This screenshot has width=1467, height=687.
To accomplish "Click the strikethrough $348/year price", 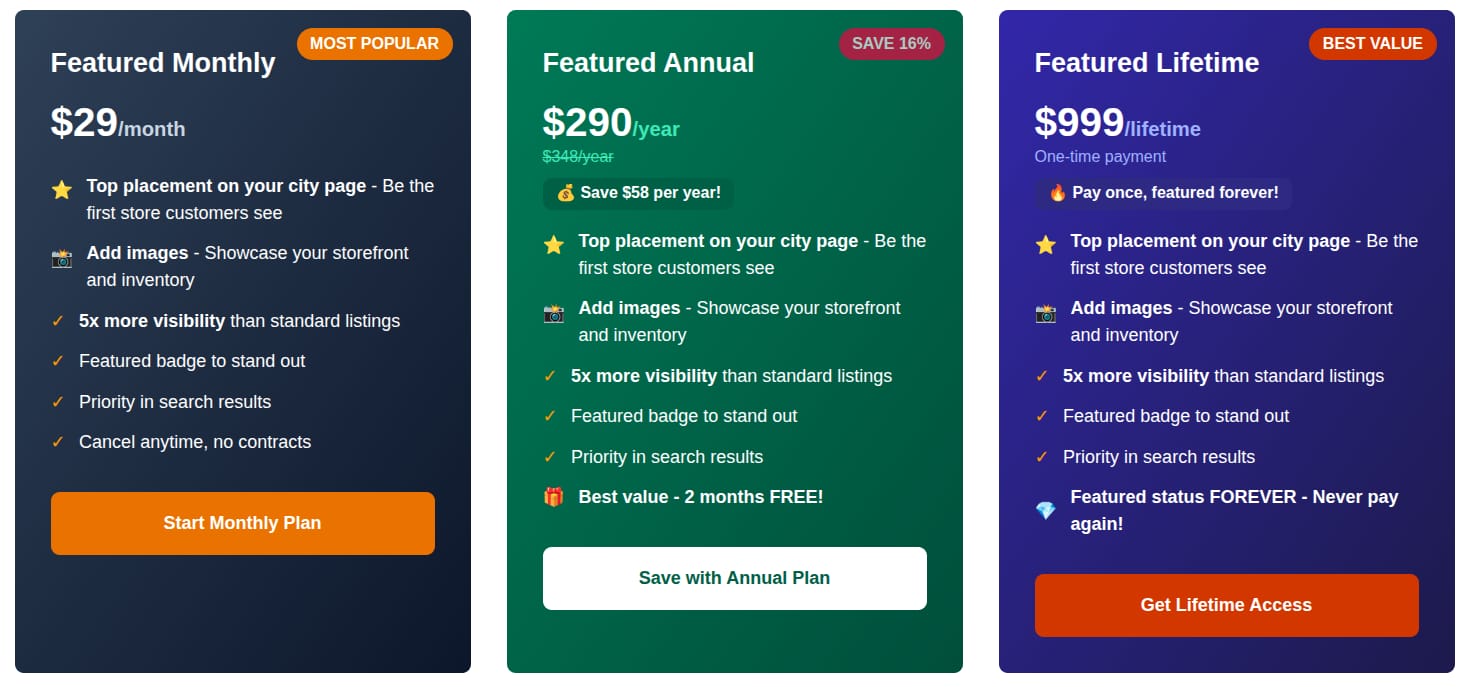I will (x=578, y=157).
